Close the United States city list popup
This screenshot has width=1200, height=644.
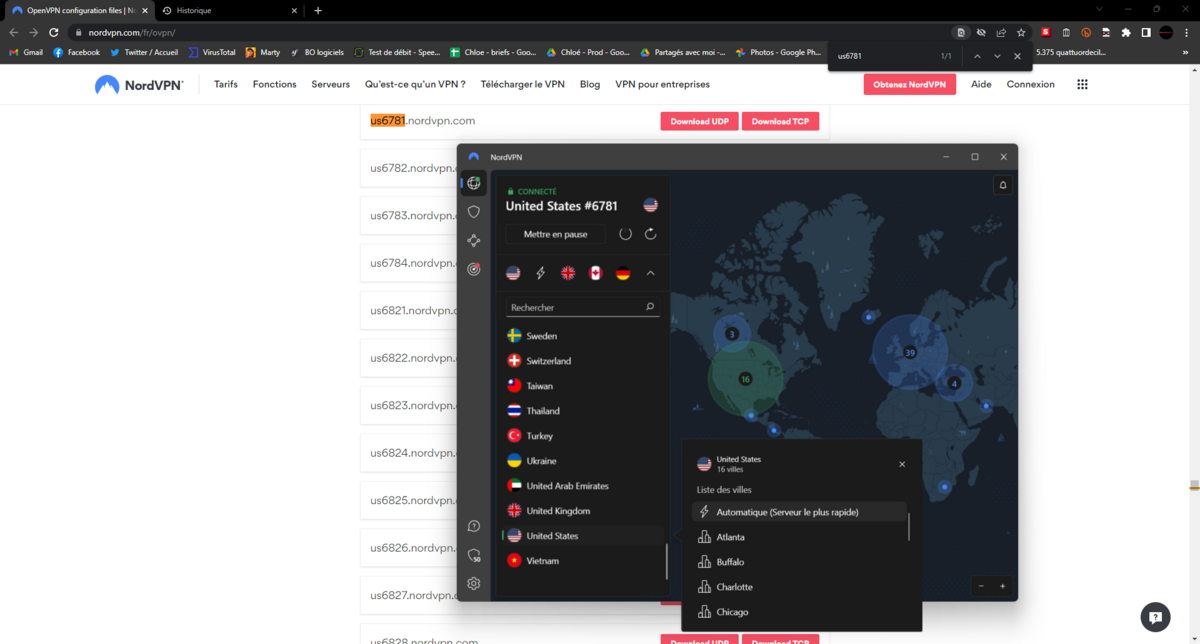[x=902, y=464]
